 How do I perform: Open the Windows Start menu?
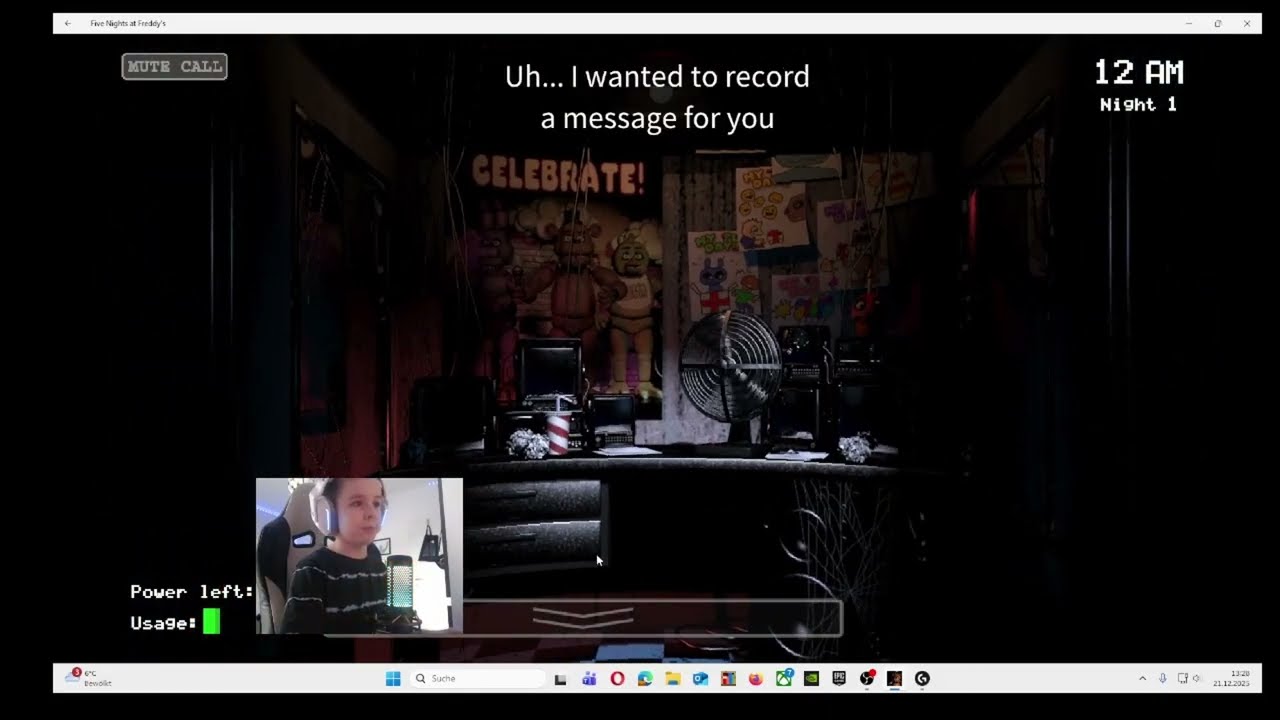(x=393, y=679)
